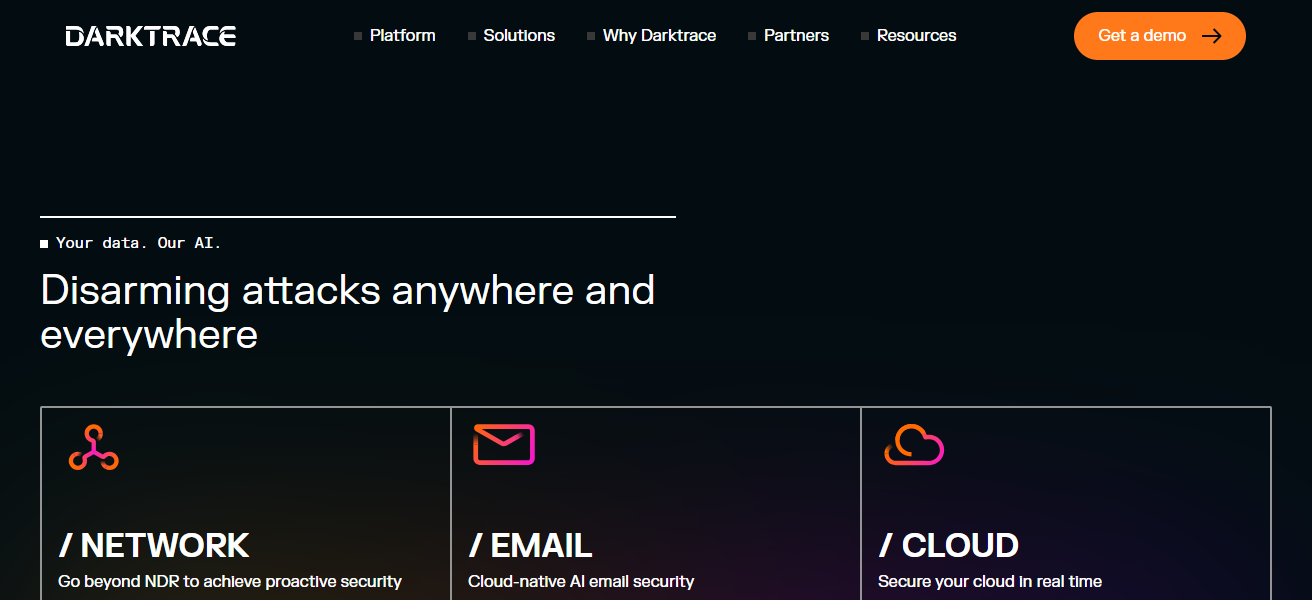This screenshot has width=1312, height=600.
Task: Click the Network node icon
Action: click(x=94, y=447)
